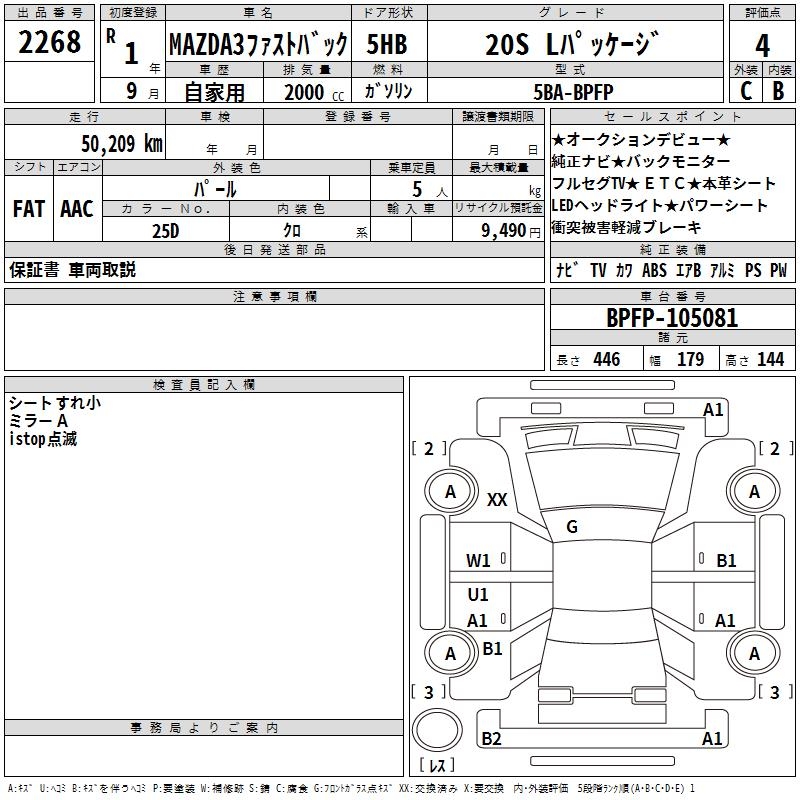Image resolution: width=800 pixels, height=800 pixels.
Task: Click the grade 20S Lパッケージ
Action: (572, 44)
